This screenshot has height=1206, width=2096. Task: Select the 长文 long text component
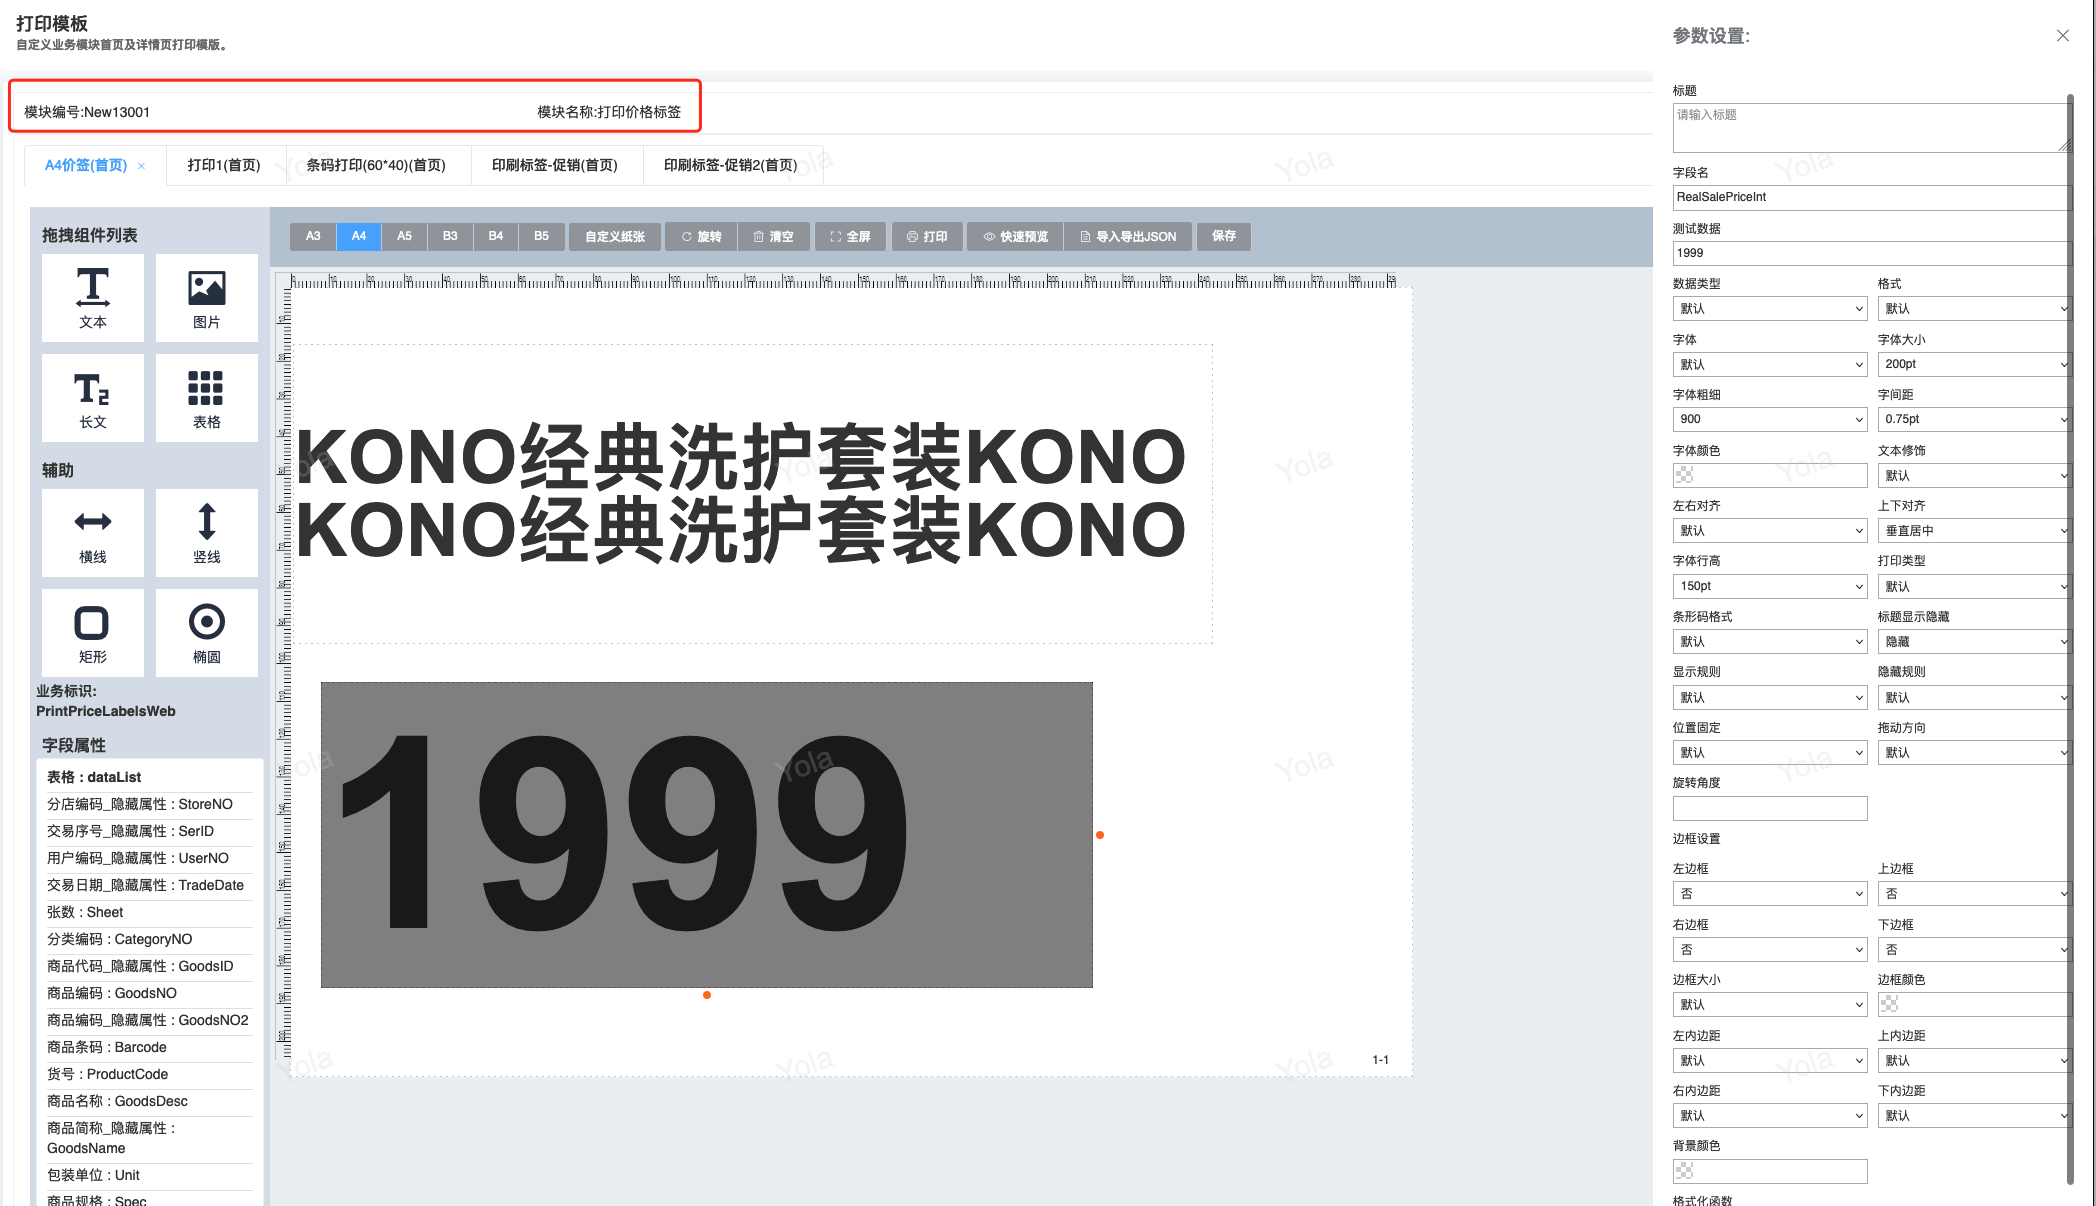[93, 398]
